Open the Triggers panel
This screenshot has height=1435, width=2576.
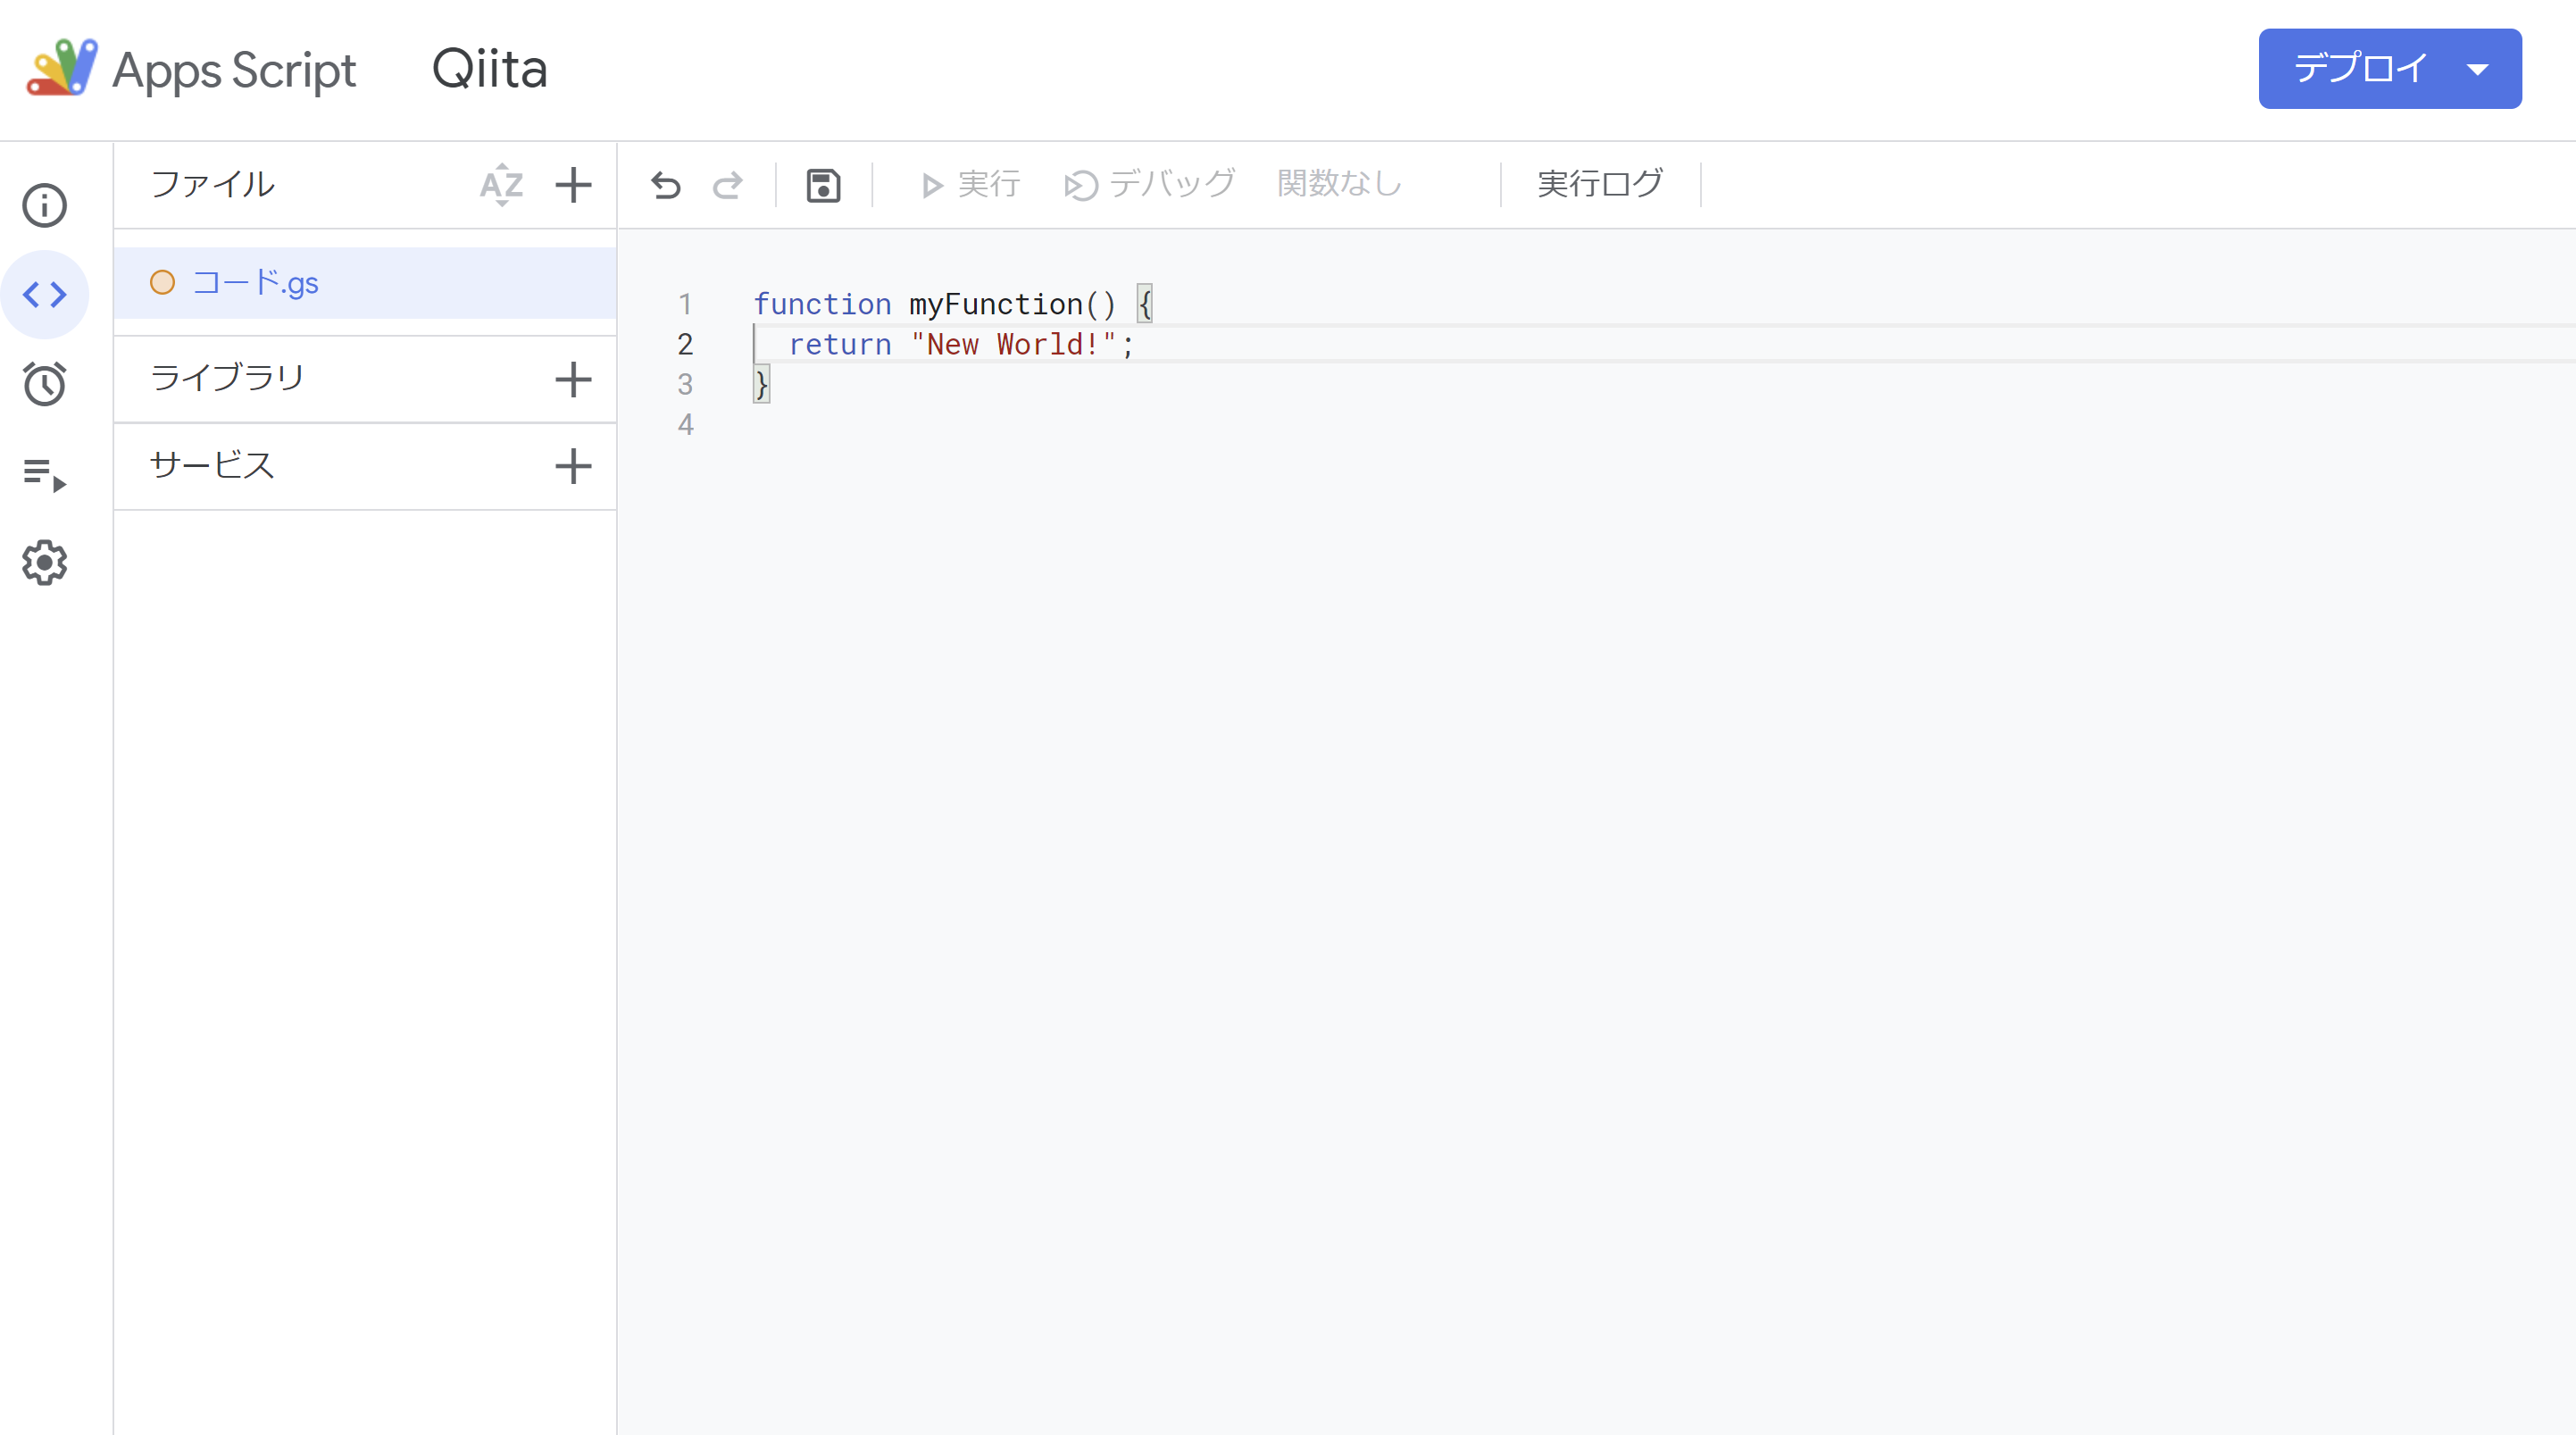click(44, 384)
